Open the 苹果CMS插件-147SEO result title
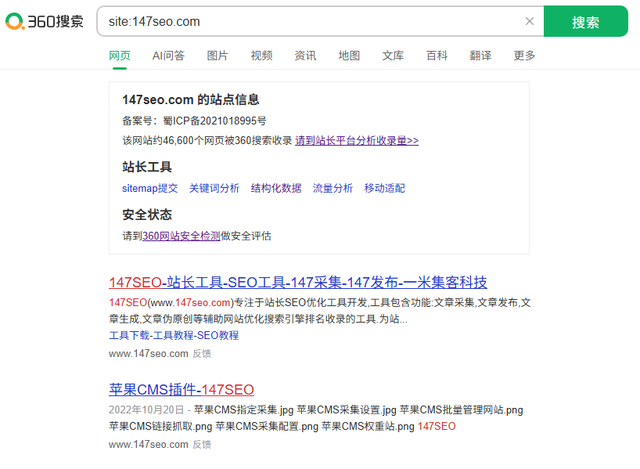 tap(182, 390)
